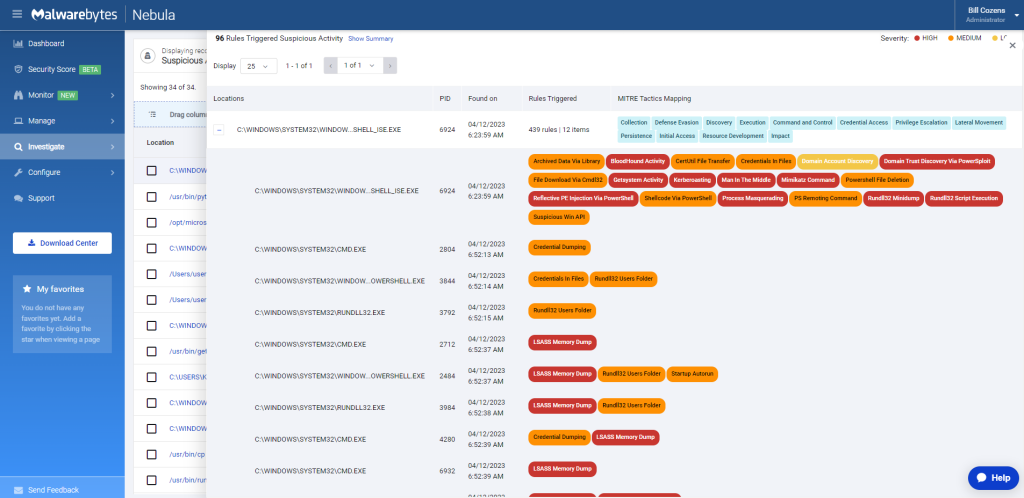The image size is (1024, 498).
Task: Click the Defense Evasion MITRE tag
Action: [677, 122]
